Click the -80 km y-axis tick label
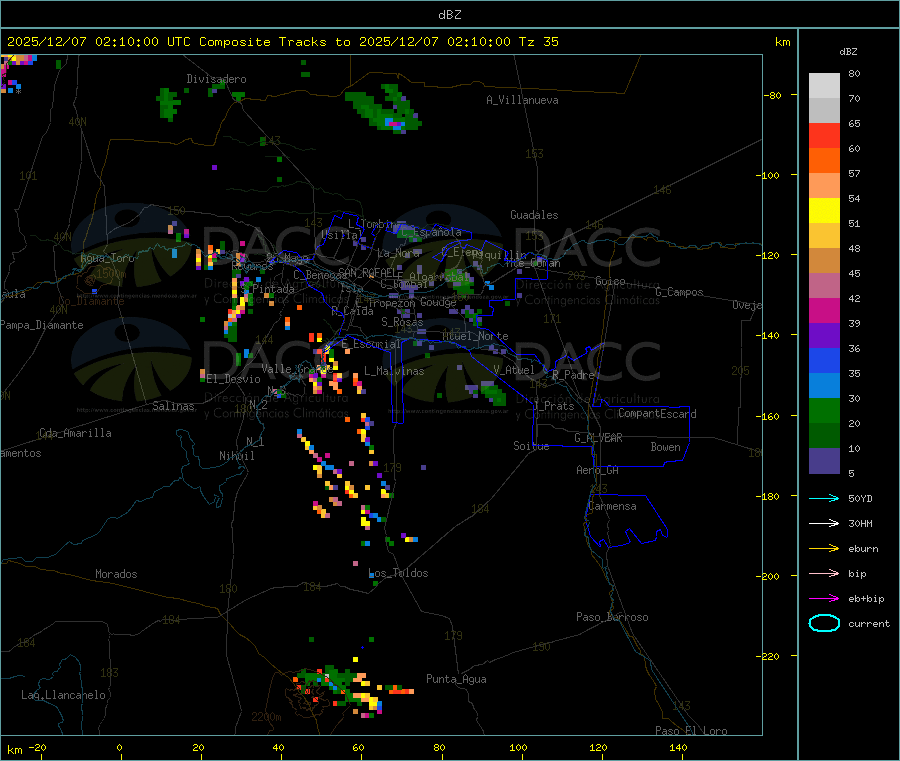The height and width of the screenshot is (761, 900). click(773, 95)
